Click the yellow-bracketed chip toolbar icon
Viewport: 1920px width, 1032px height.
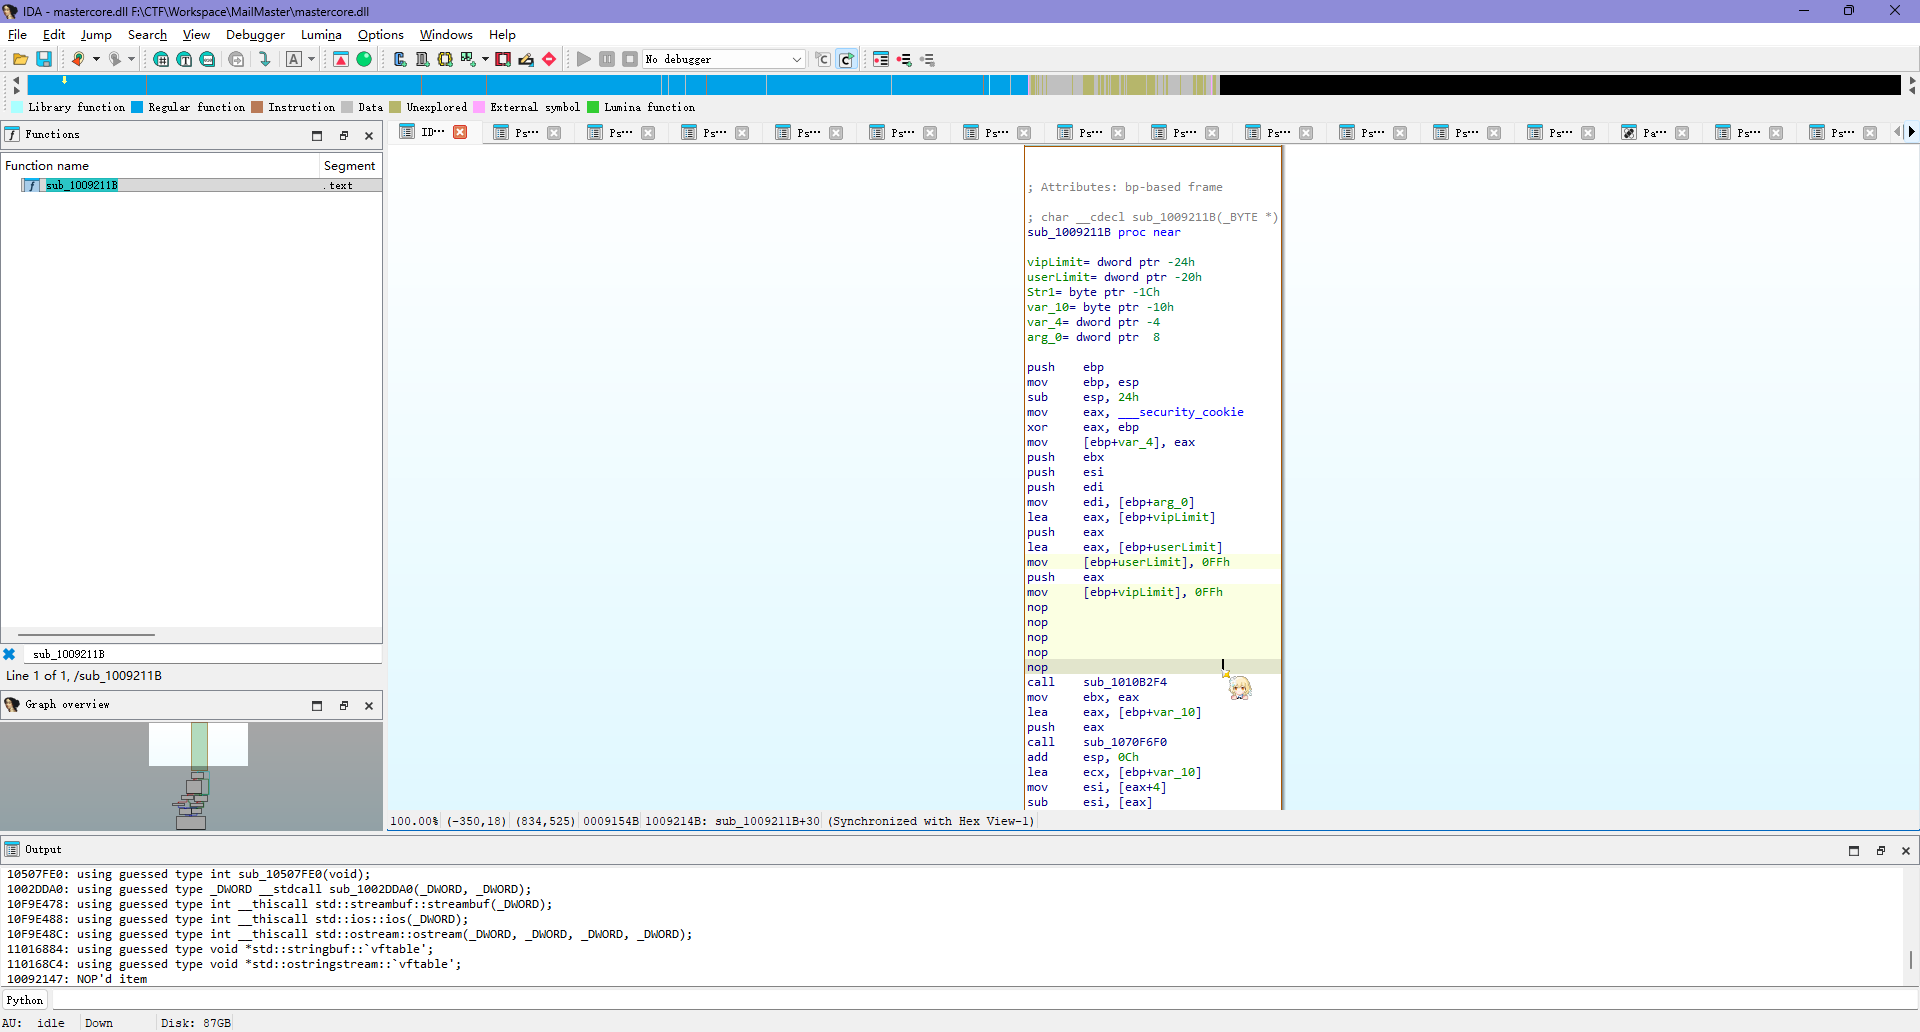click(445, 60)
